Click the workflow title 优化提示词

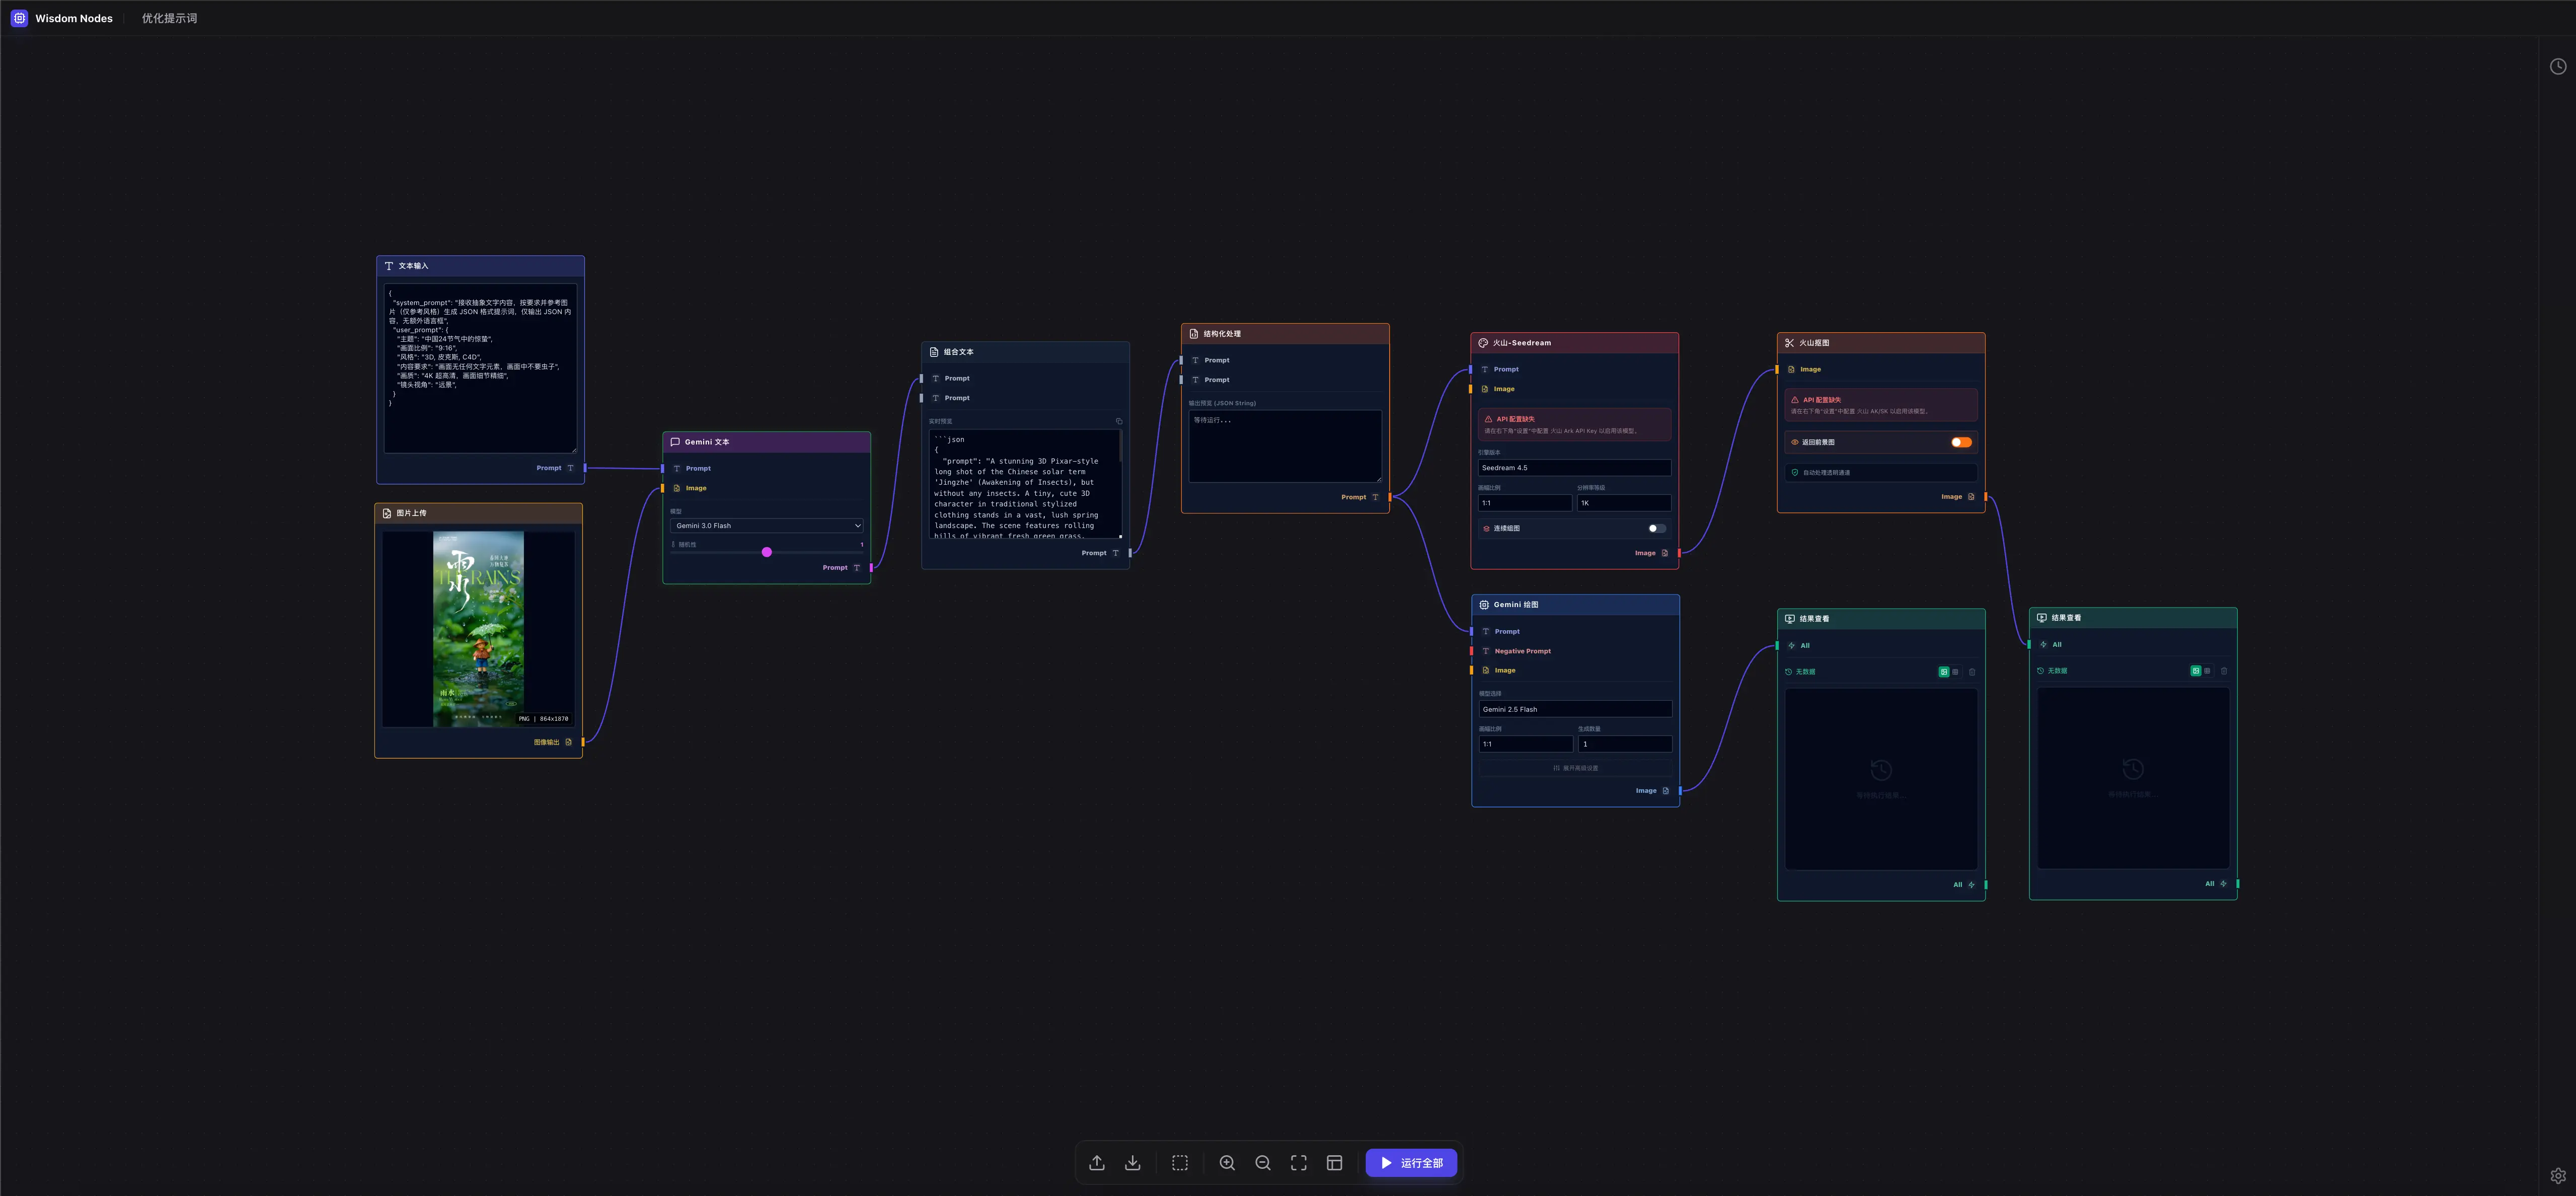pos(169,18)
